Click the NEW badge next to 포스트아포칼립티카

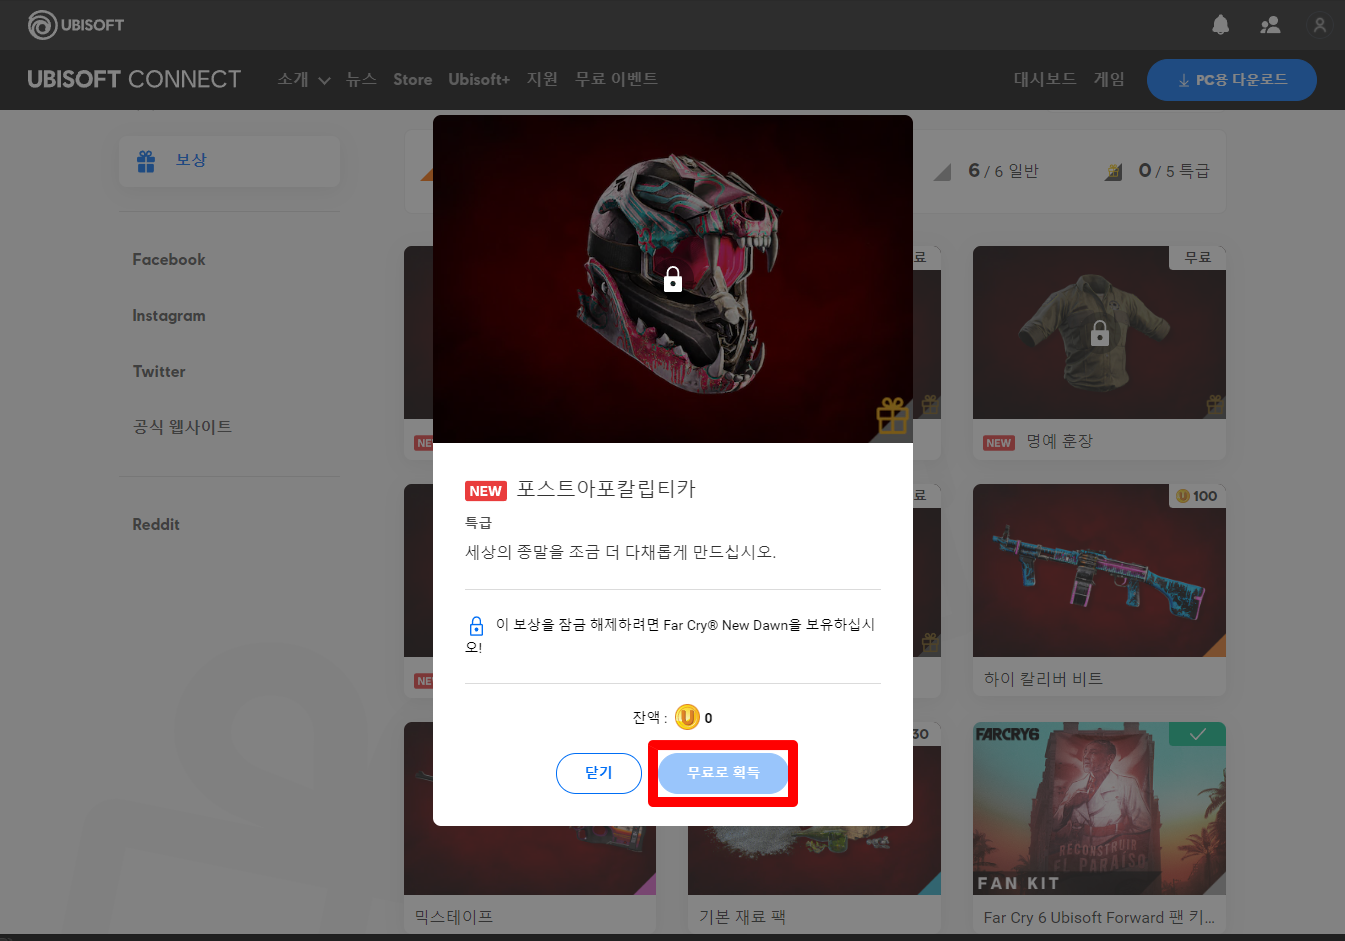click(x=486, y=491)
